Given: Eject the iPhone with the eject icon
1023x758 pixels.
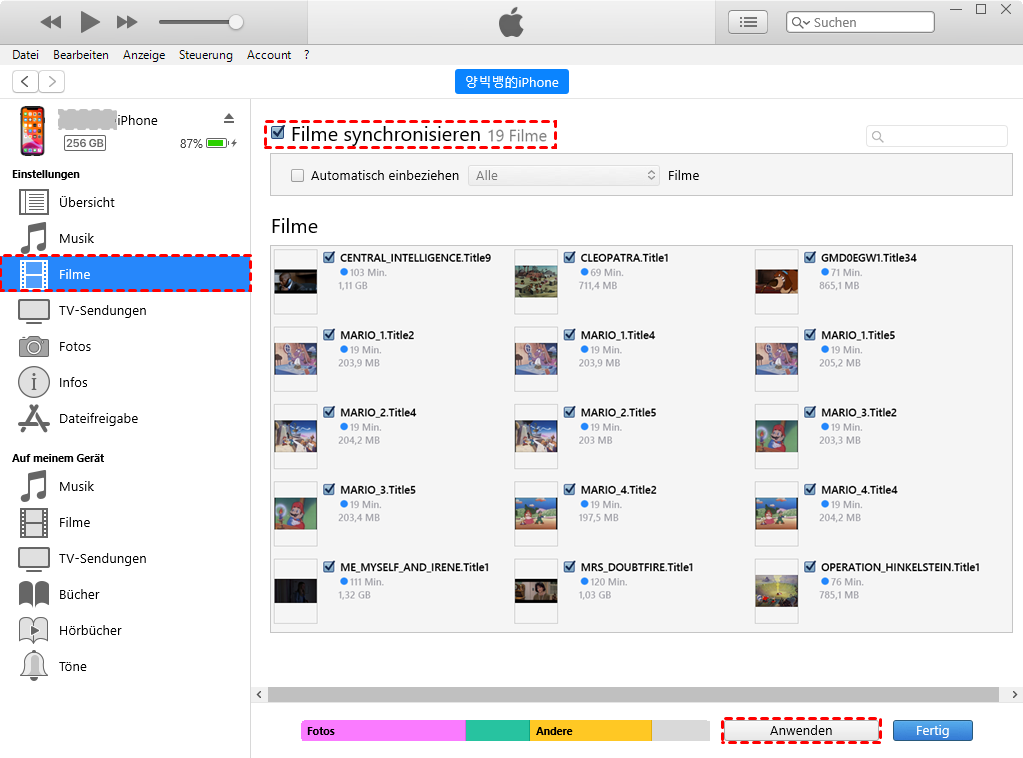Looking at the screenshot, I should point(228,118).
